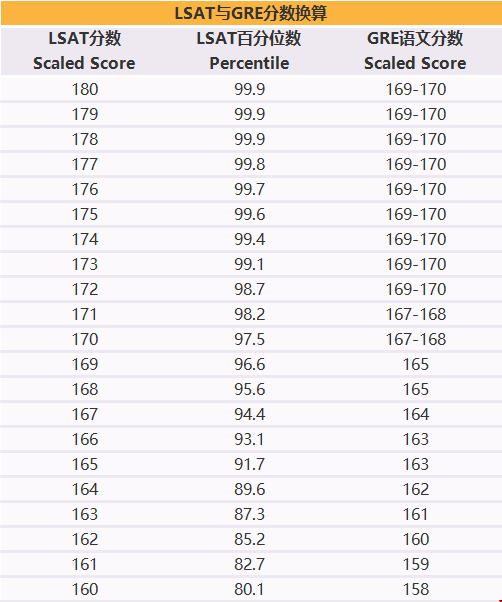Viewport: 502px width, 602px height.
Task: Select the GRE score 162 cell
Action: pos(416,489)
